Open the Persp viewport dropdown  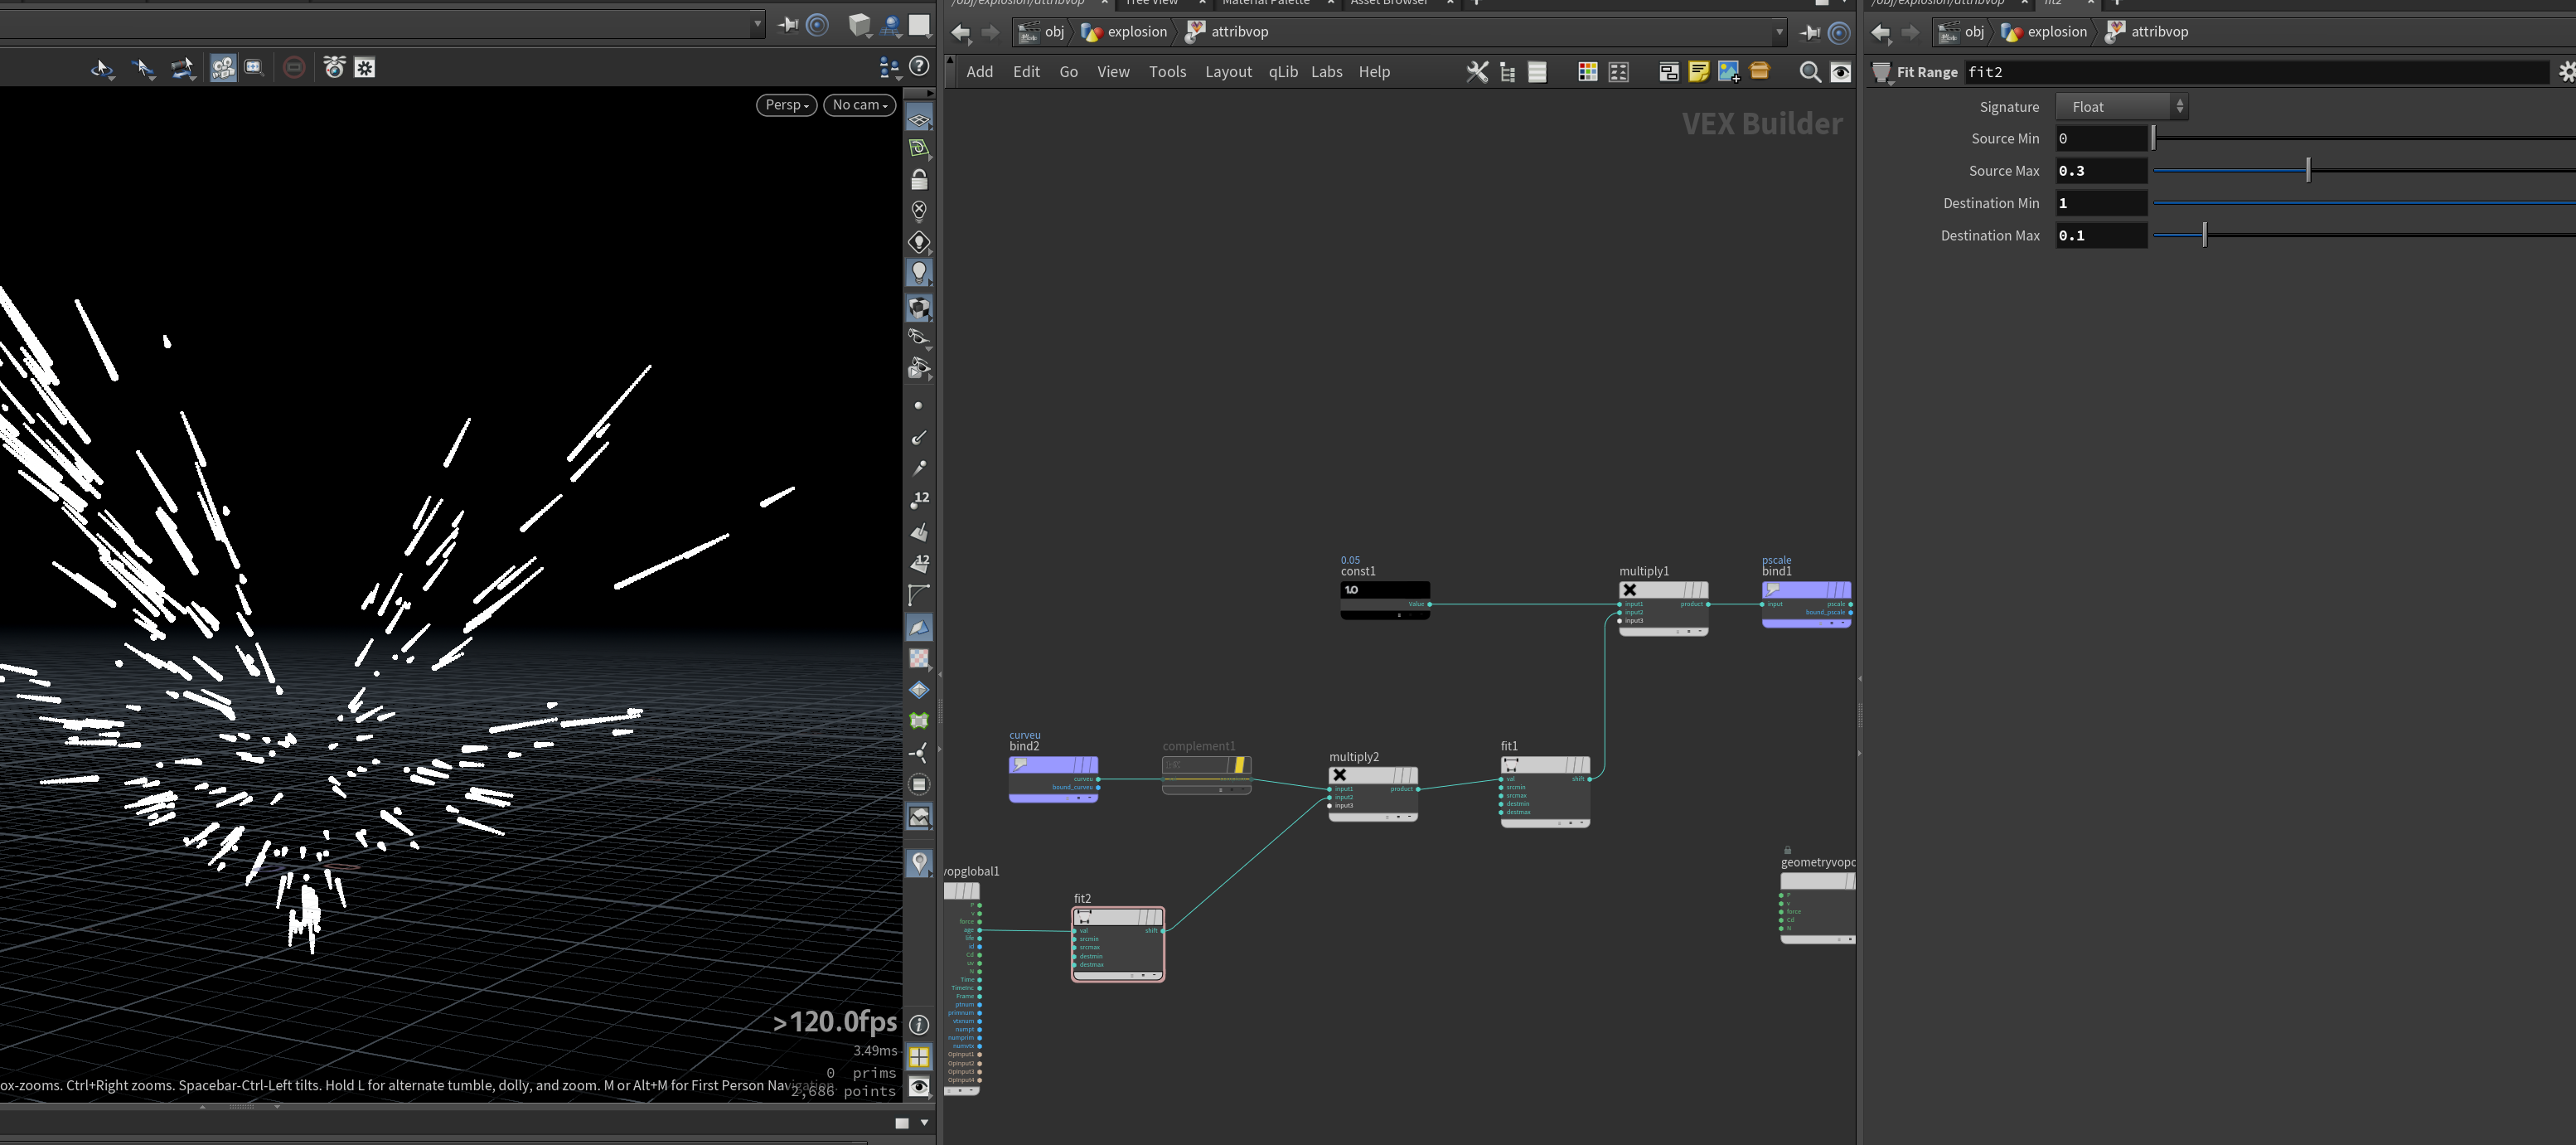(787, 105)
